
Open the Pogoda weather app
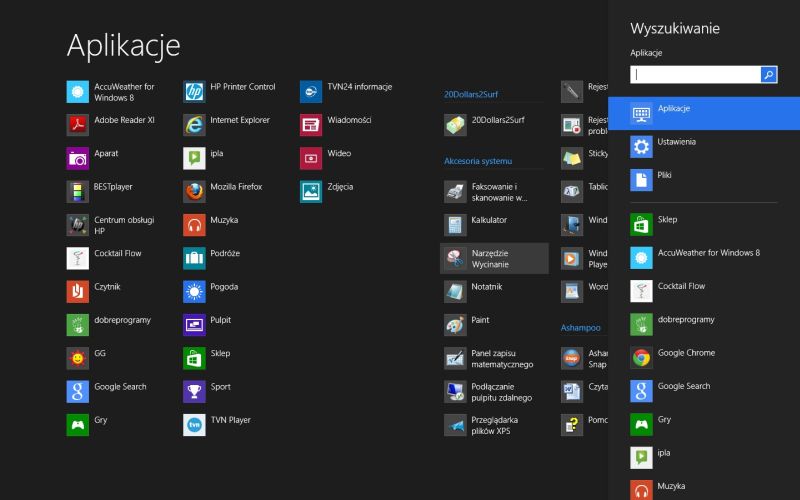click(x=211, y=291)
